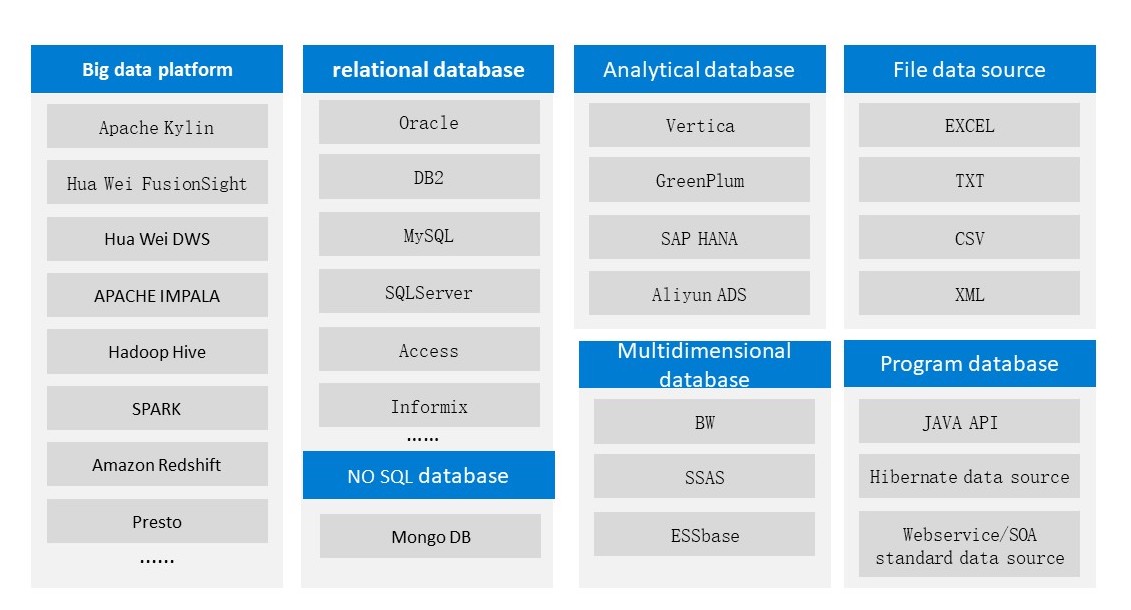
Task: Choose the File data source header
Action: [969, 69]
